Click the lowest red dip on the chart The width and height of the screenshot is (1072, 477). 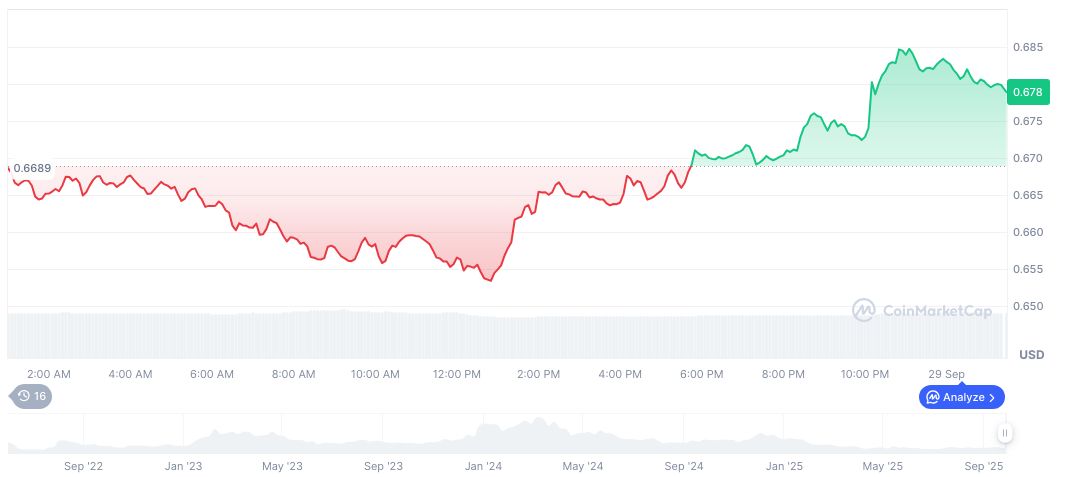489,280
